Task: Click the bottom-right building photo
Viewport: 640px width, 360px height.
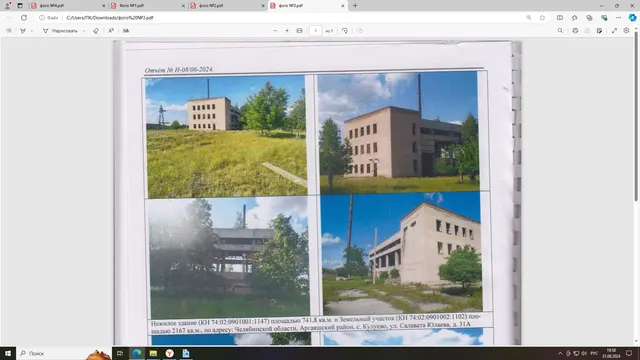Action: 402,253
